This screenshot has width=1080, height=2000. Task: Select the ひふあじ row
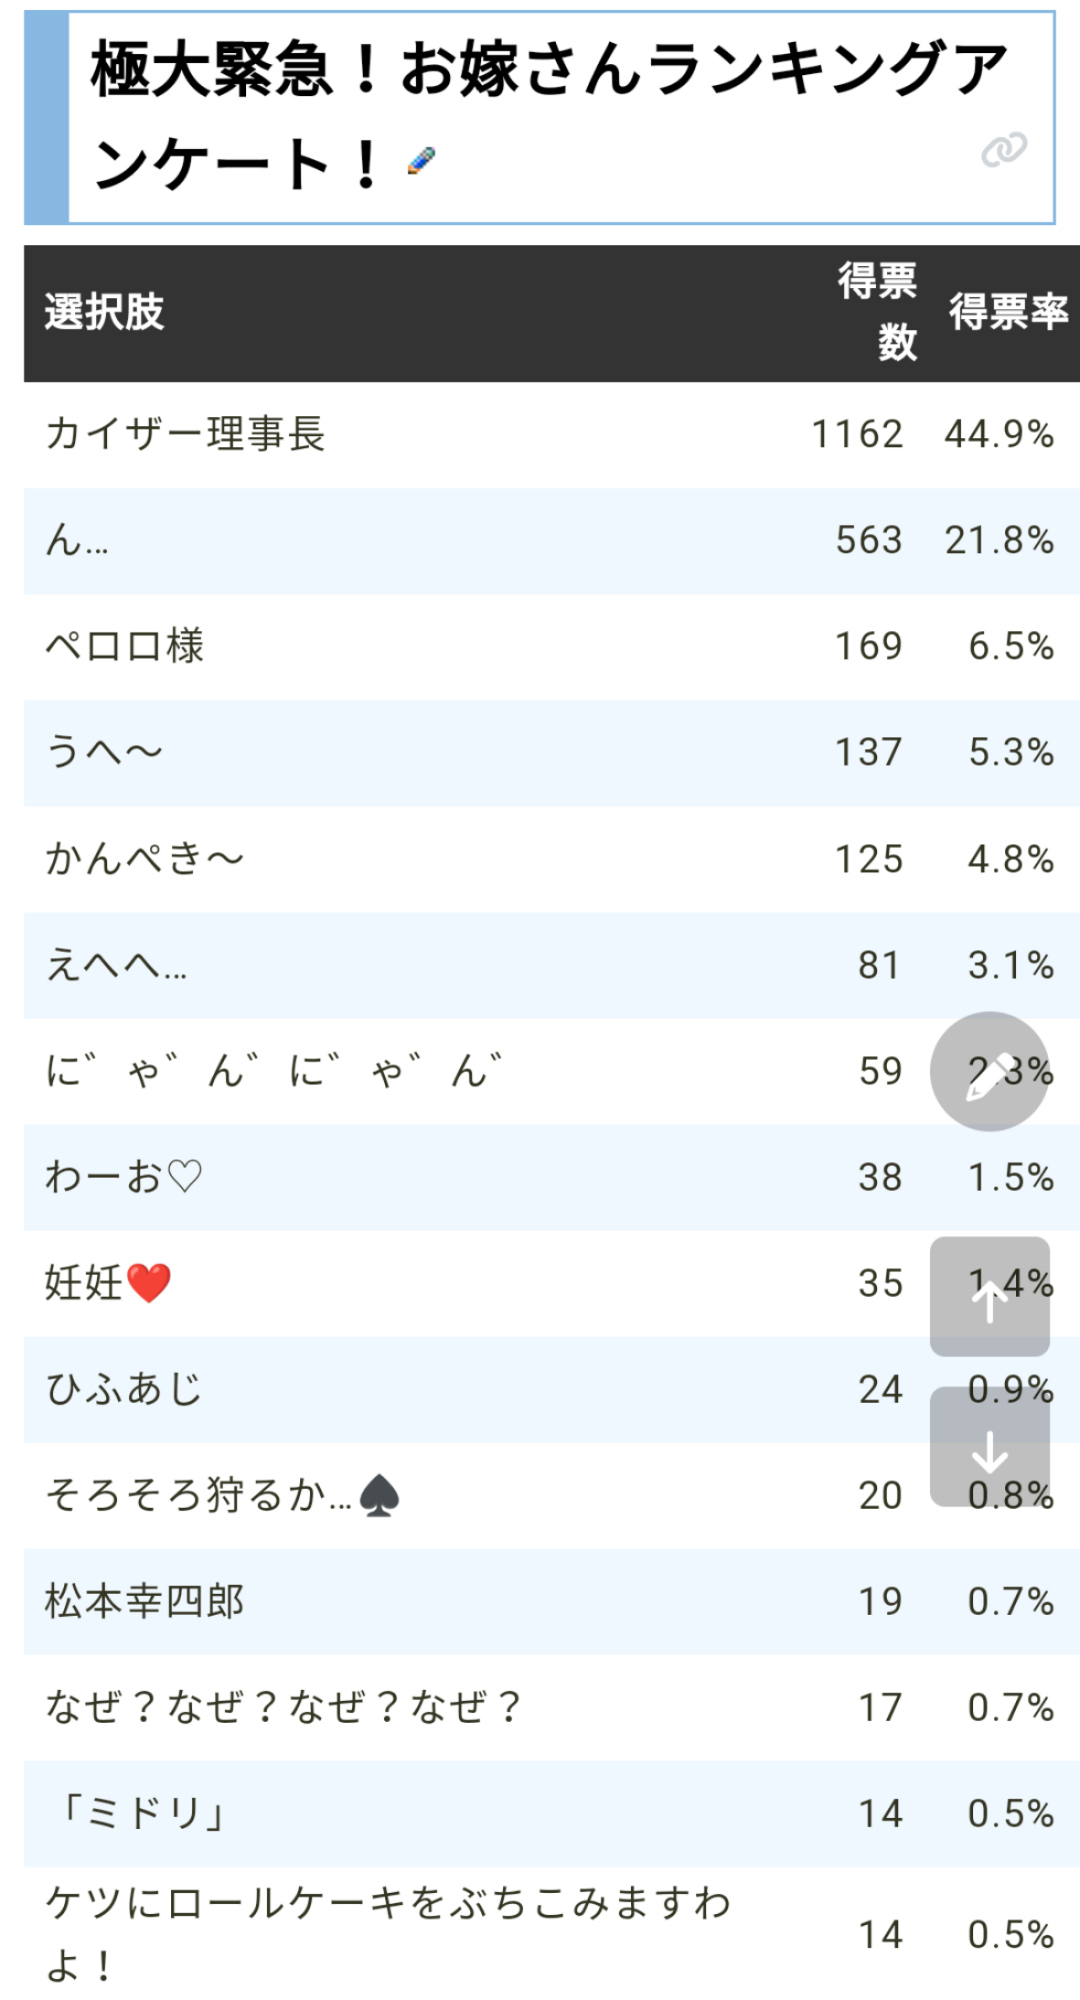click(x=552, y=1389)
